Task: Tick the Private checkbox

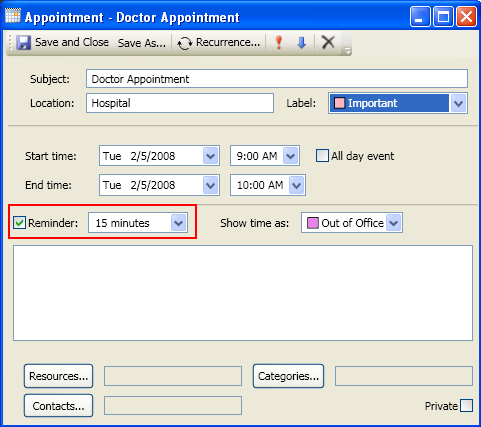Action: tap(466, 406)
